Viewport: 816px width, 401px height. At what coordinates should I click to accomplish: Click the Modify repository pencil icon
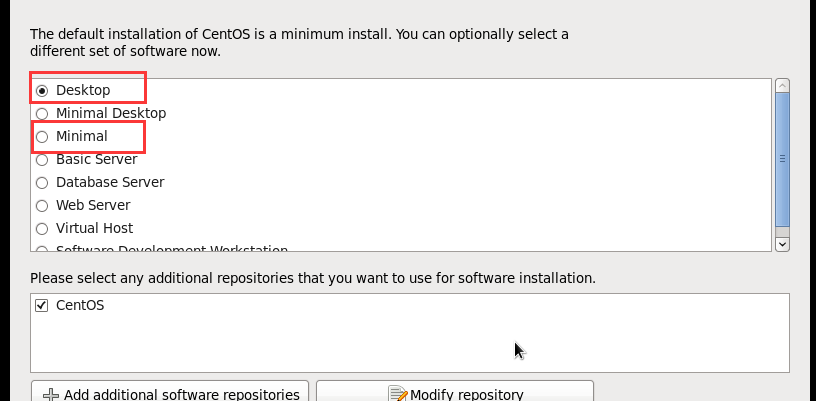pos(398,394)
